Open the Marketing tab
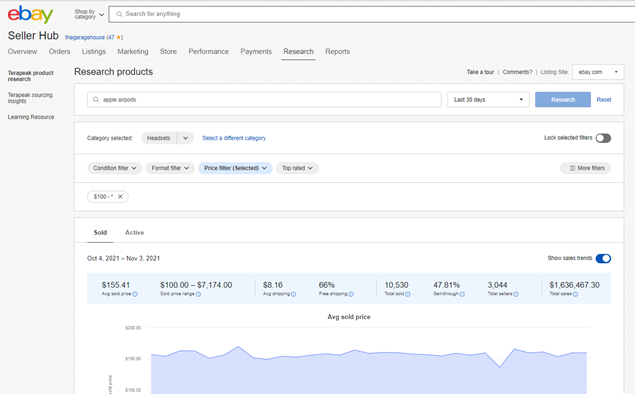 pyautogui.click(x=133, y=51)
